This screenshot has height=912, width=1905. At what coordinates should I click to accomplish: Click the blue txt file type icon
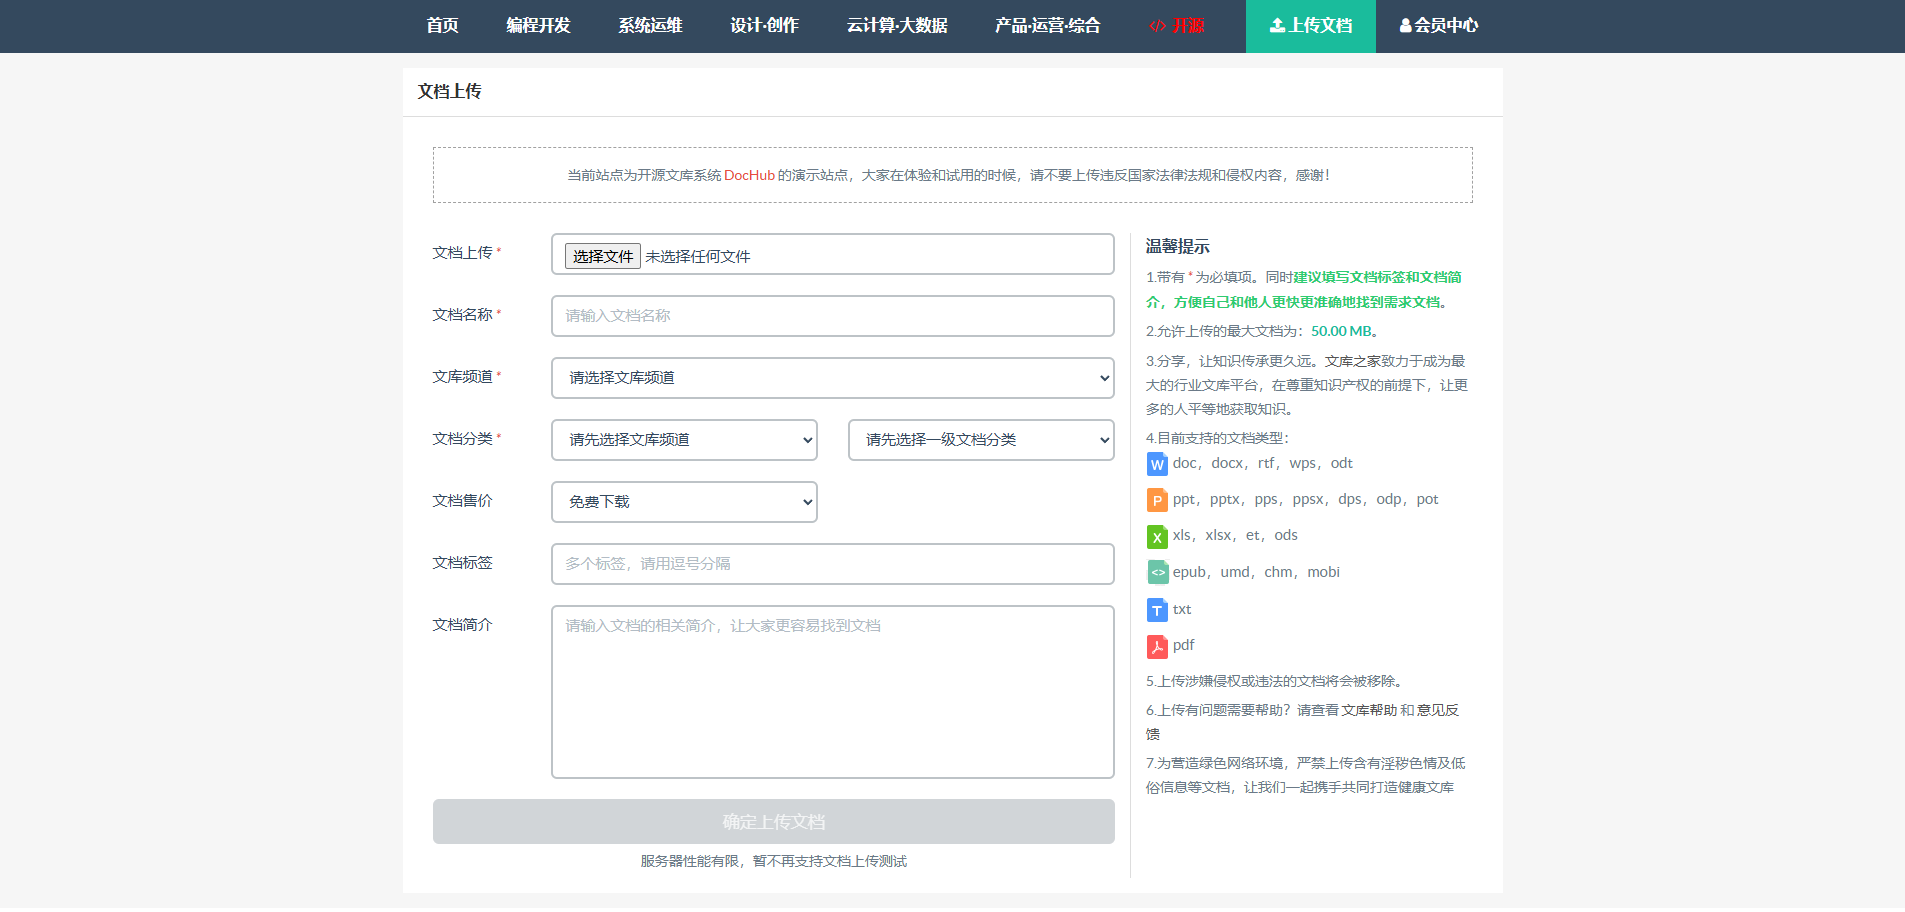[x=1156, y=610]
